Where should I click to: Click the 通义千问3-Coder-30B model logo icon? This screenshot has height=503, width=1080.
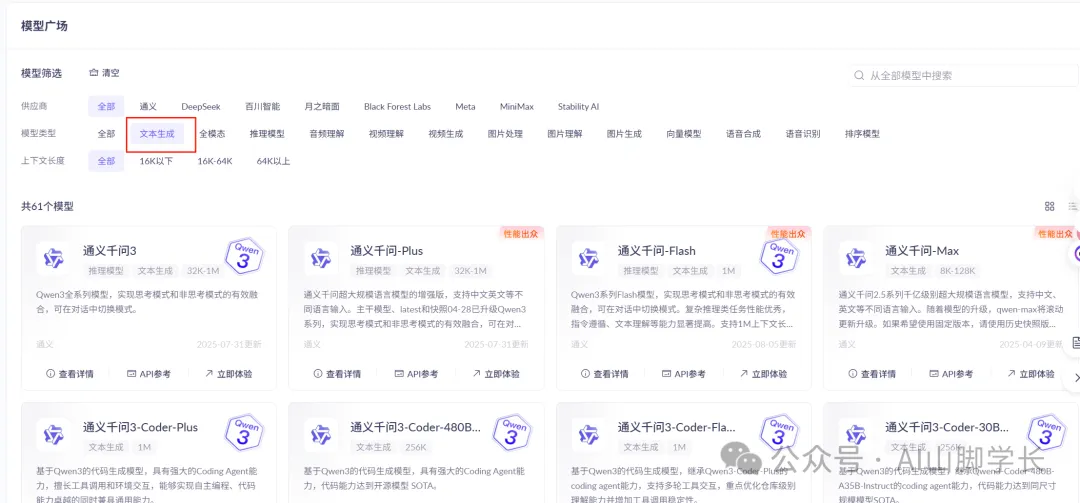point(855,434)
